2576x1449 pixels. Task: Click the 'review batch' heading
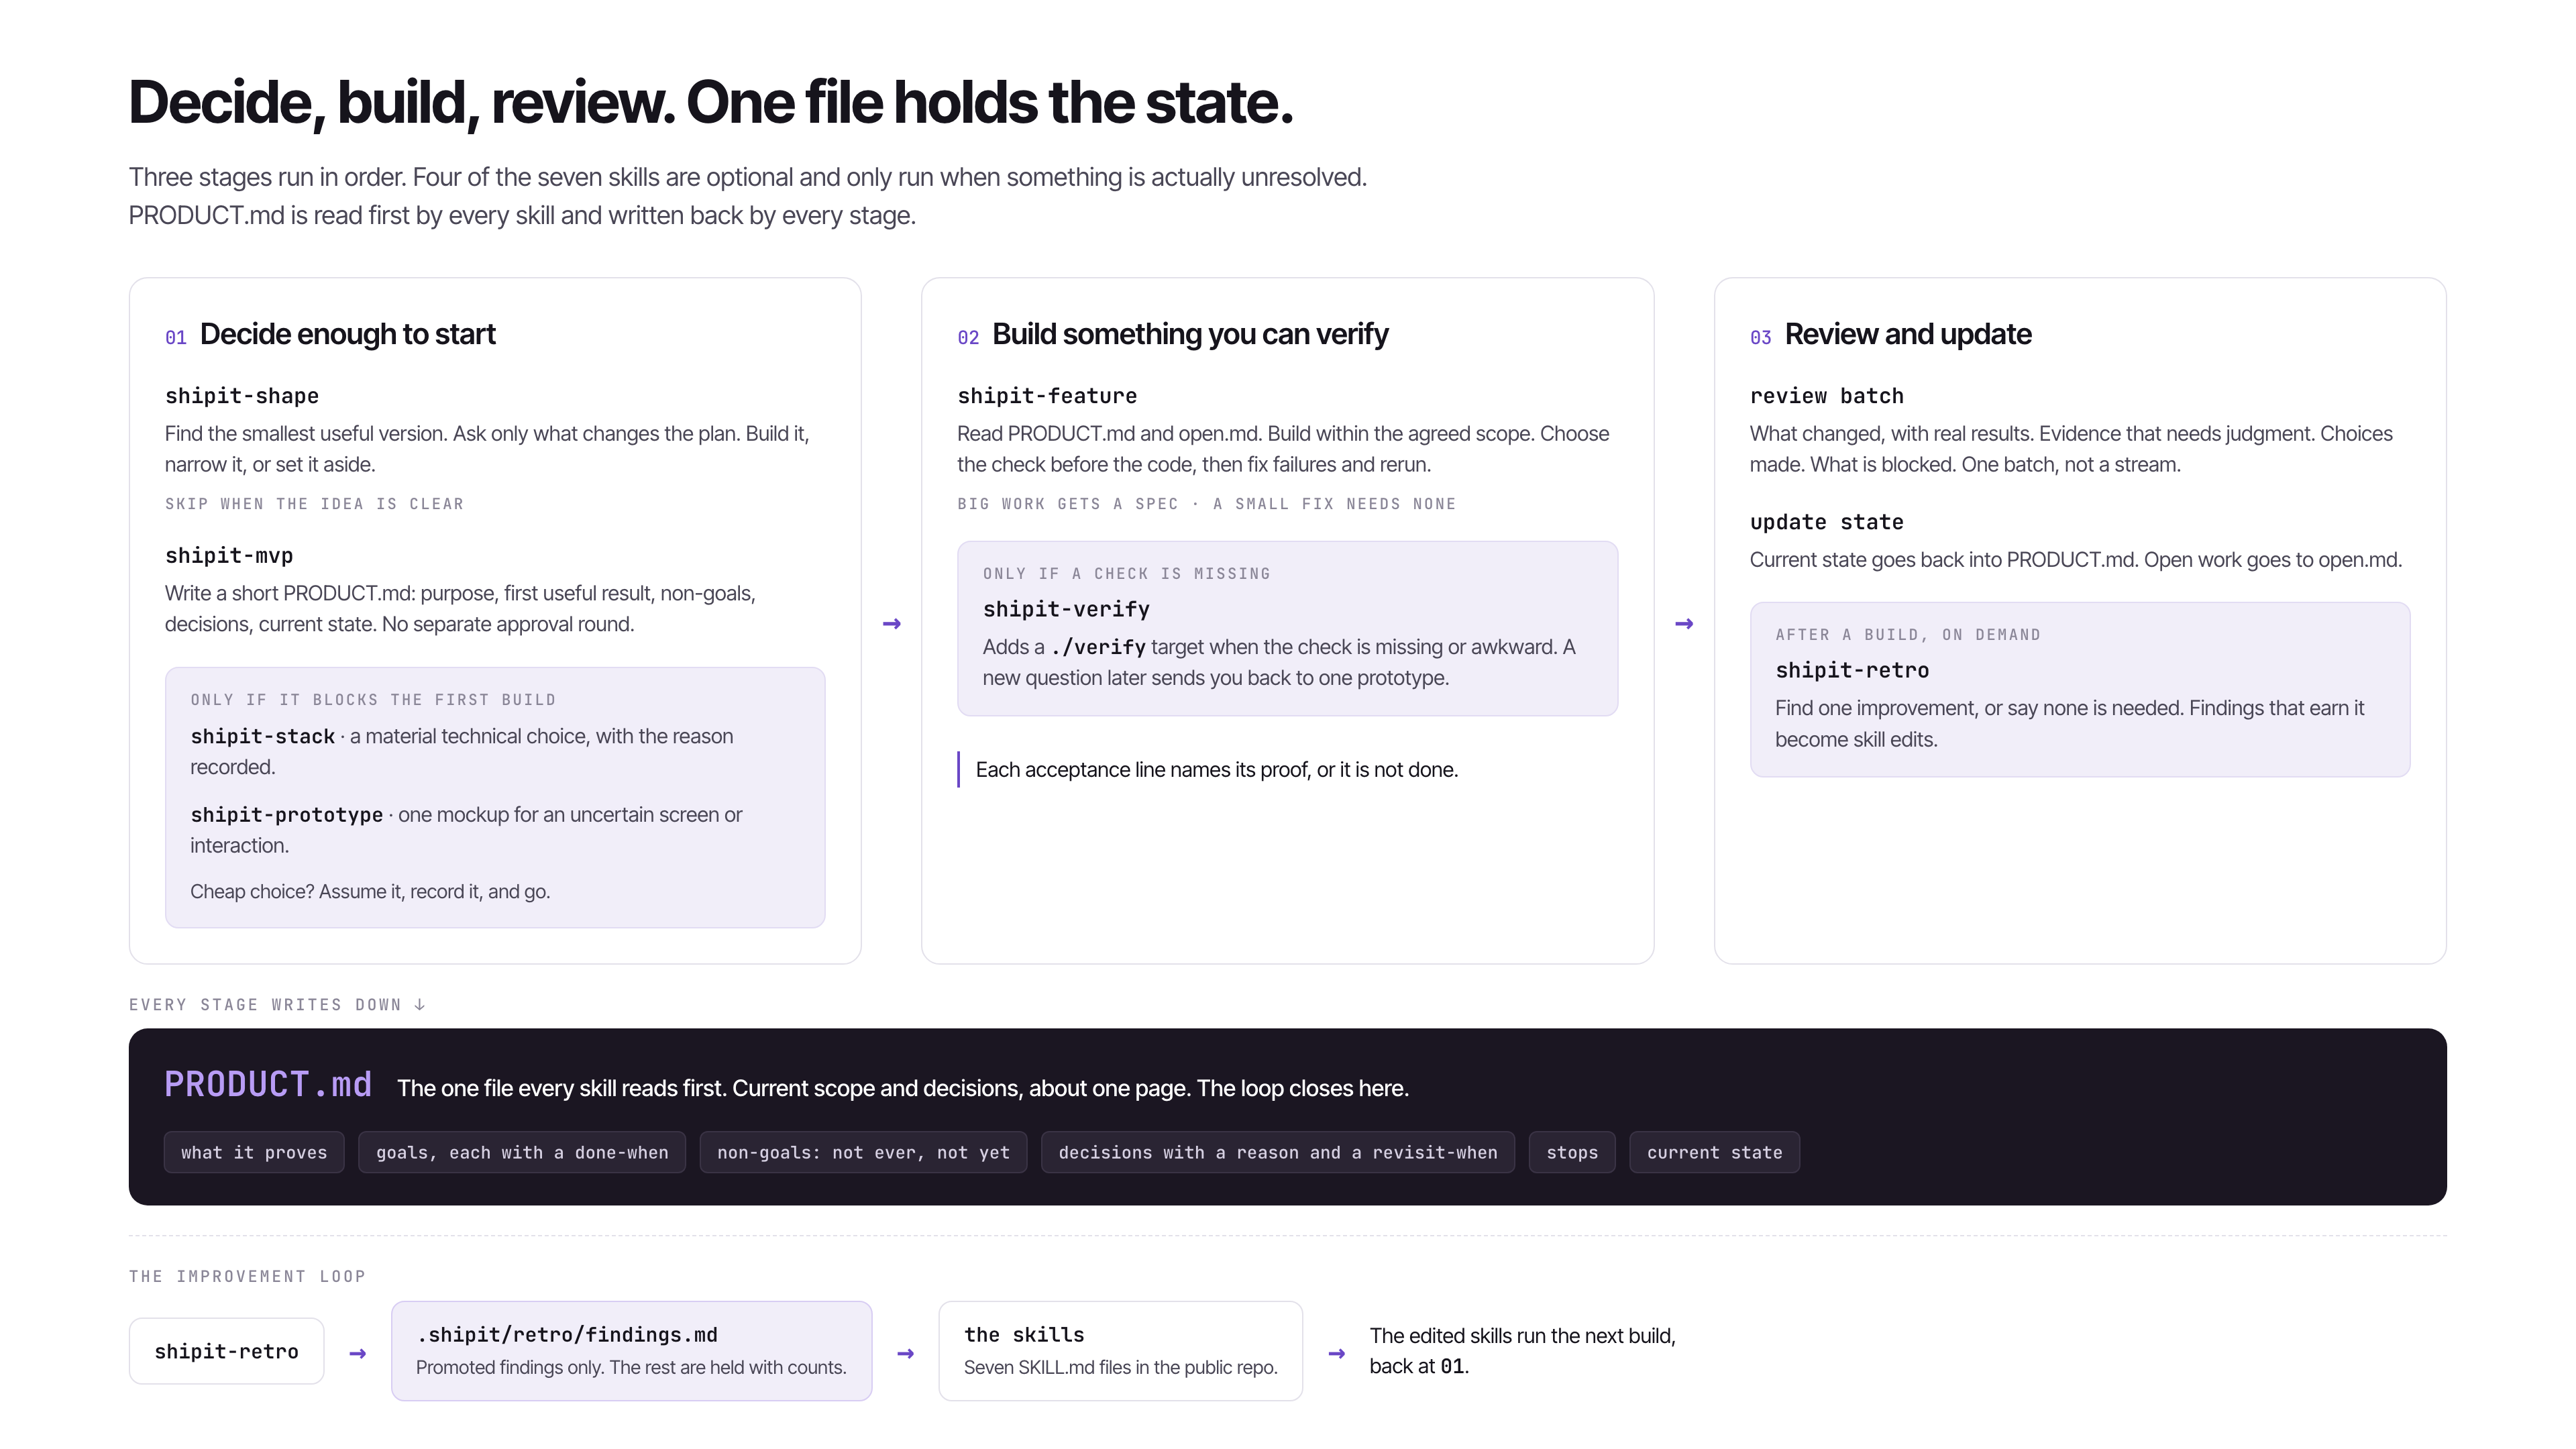1826,396
